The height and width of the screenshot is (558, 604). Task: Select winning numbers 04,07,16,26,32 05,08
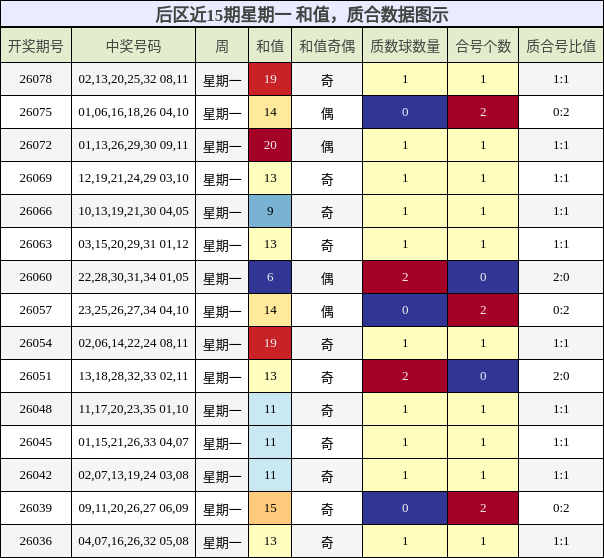[133, 541]
